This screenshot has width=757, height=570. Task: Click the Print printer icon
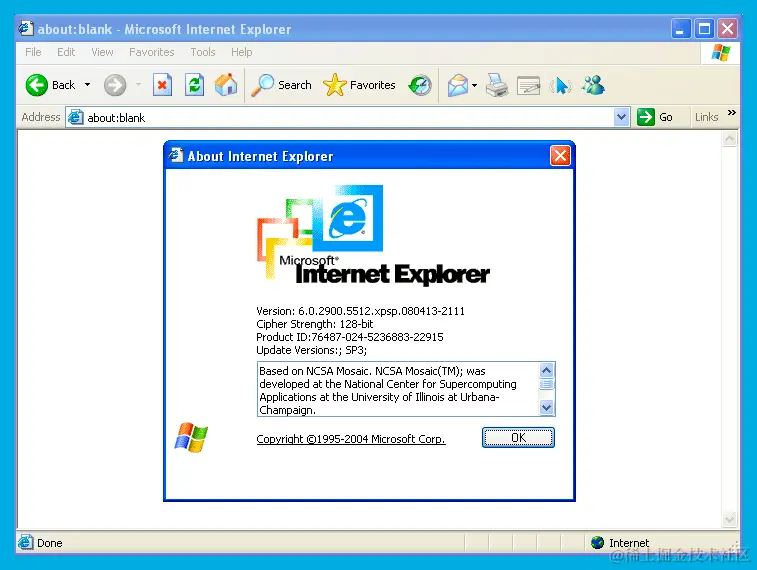[x=497, y=85]
